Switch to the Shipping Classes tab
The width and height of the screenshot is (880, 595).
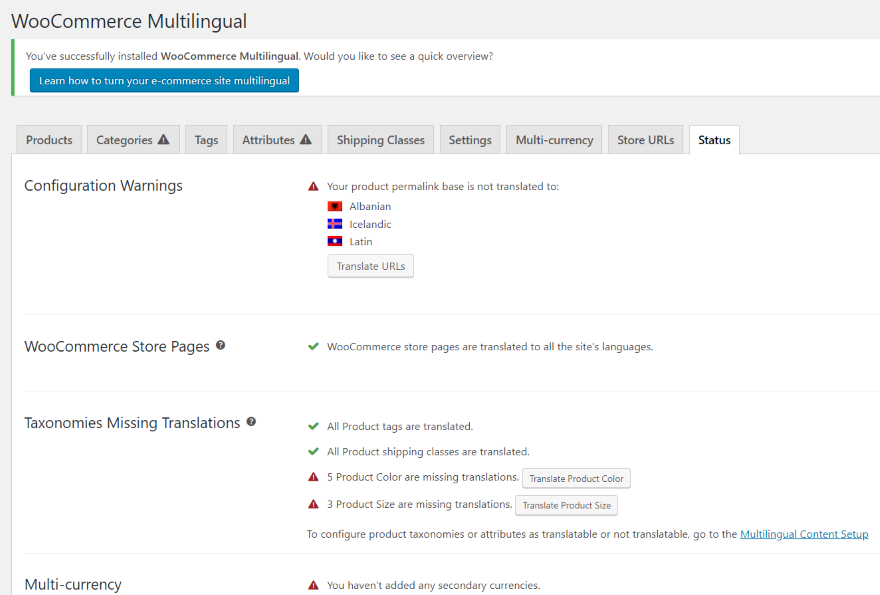click(380, 140)
